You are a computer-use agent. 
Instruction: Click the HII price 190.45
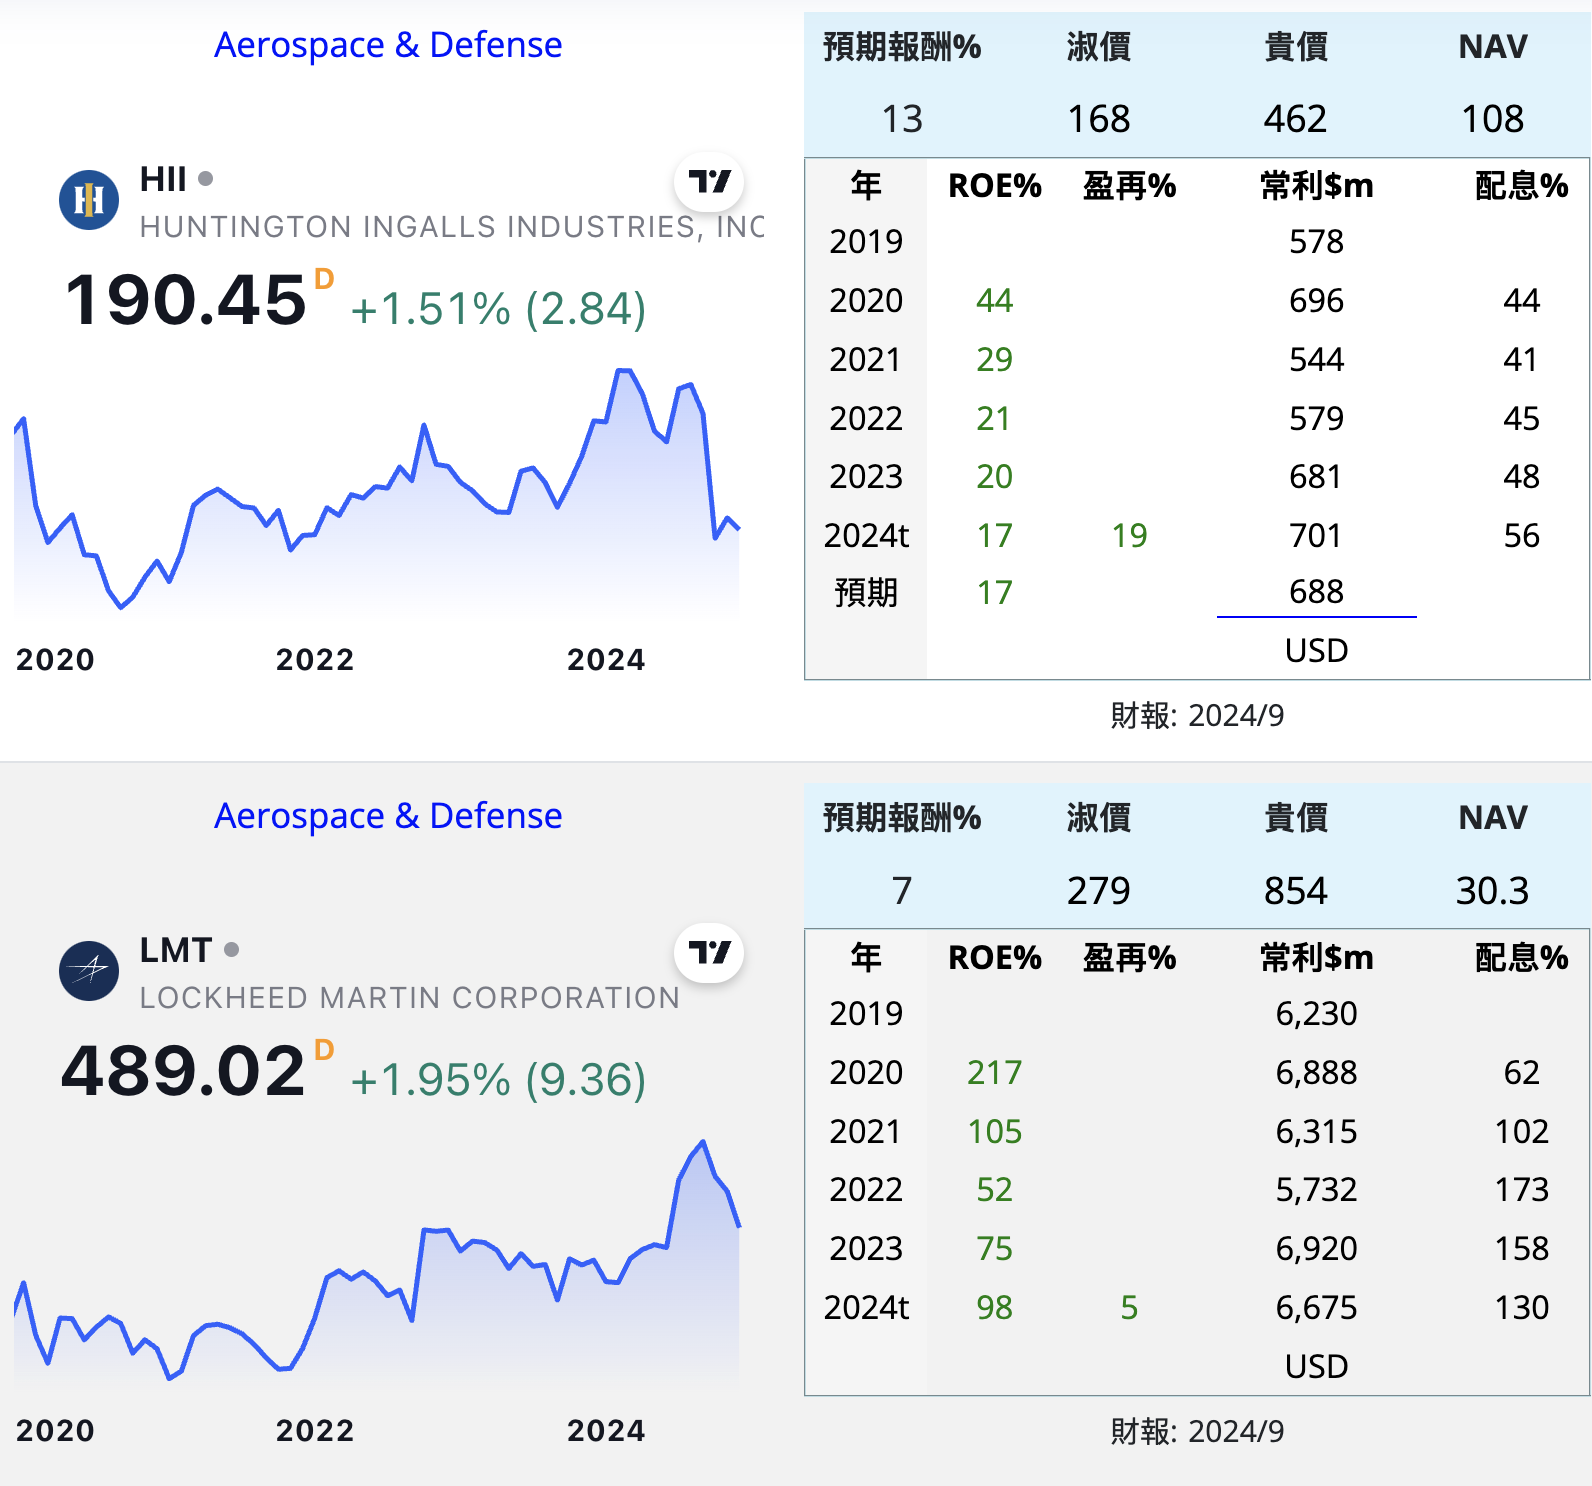[x=186, y=300]
